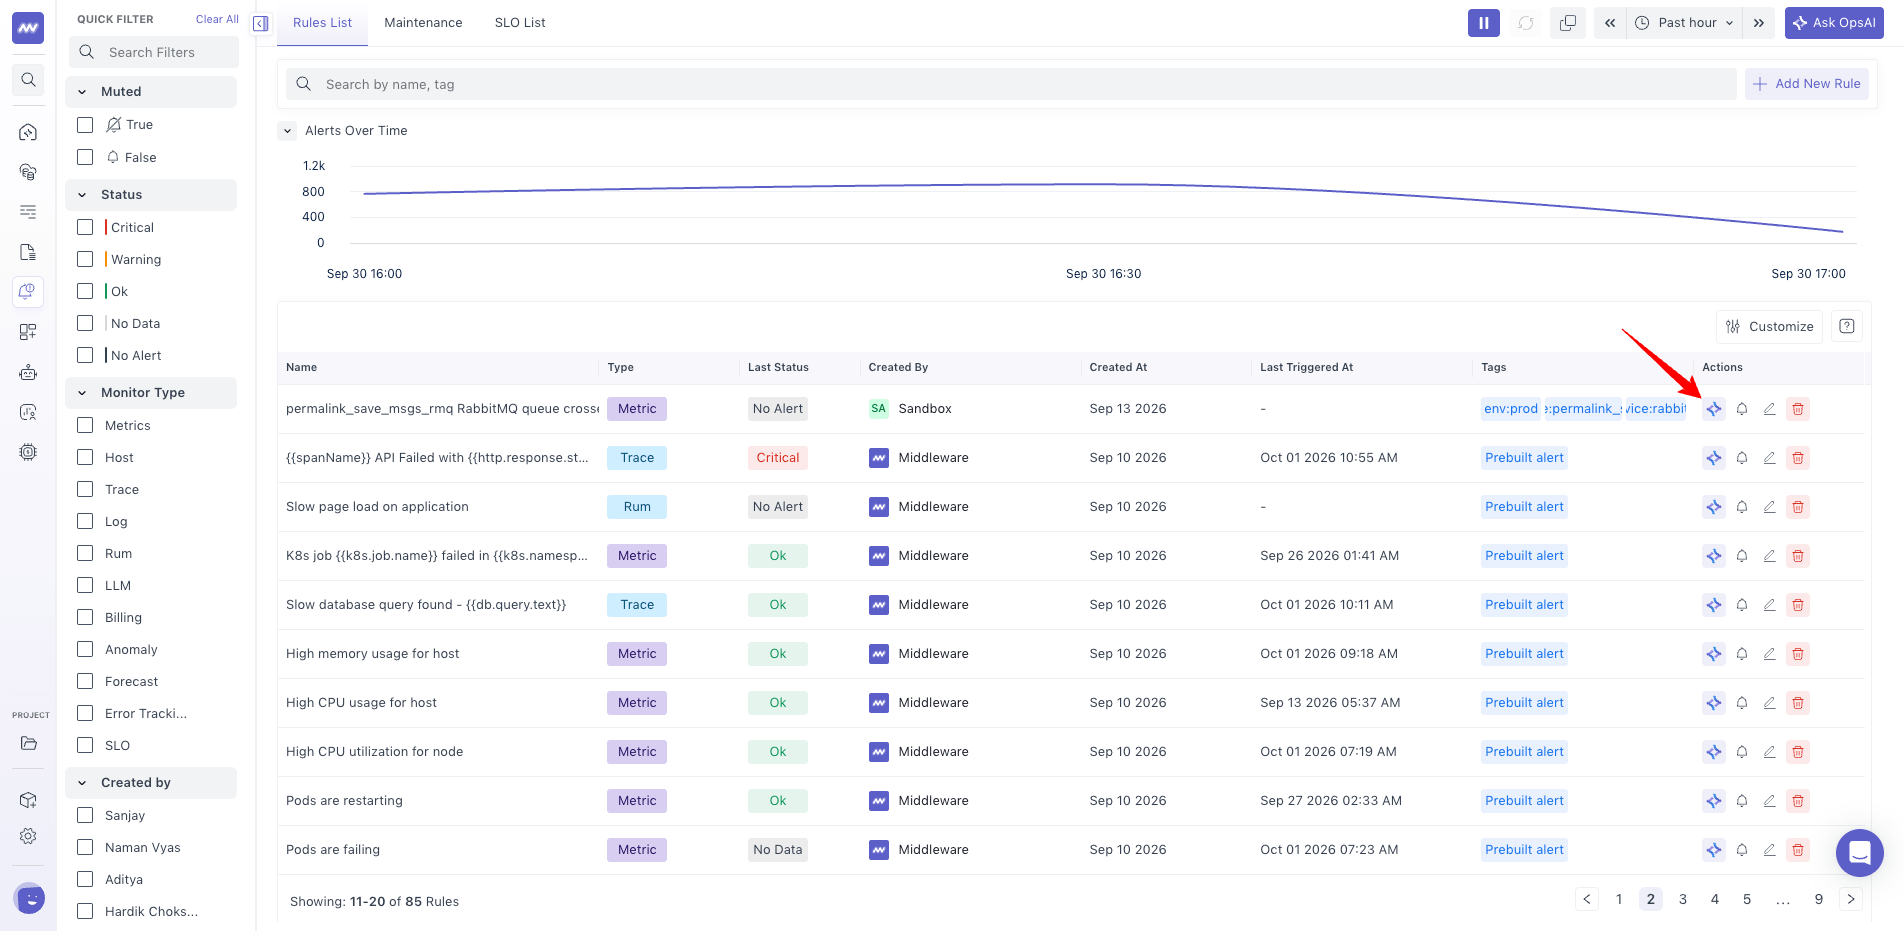Mute the Slow page load rule bell
Image resolution: width=1904 pixels, height=931 pixels.
[x=1742, y=507]
